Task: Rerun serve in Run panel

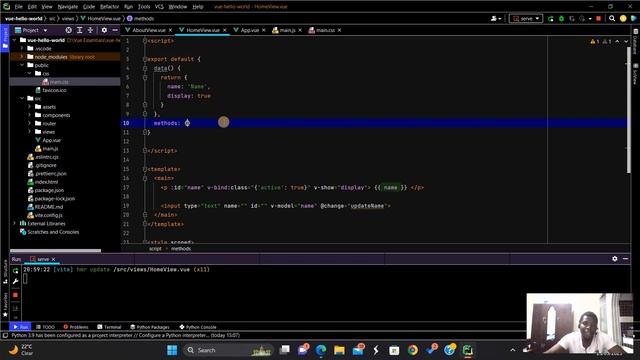Action: click(16, 271)
